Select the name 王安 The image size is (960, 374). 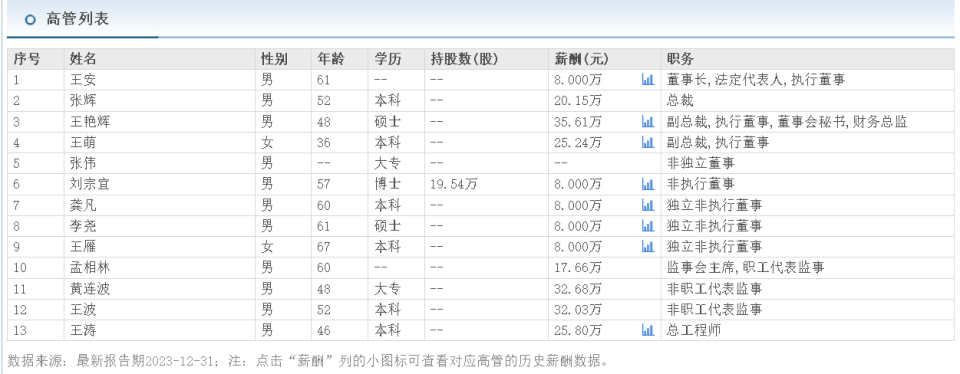coord(83,80)
